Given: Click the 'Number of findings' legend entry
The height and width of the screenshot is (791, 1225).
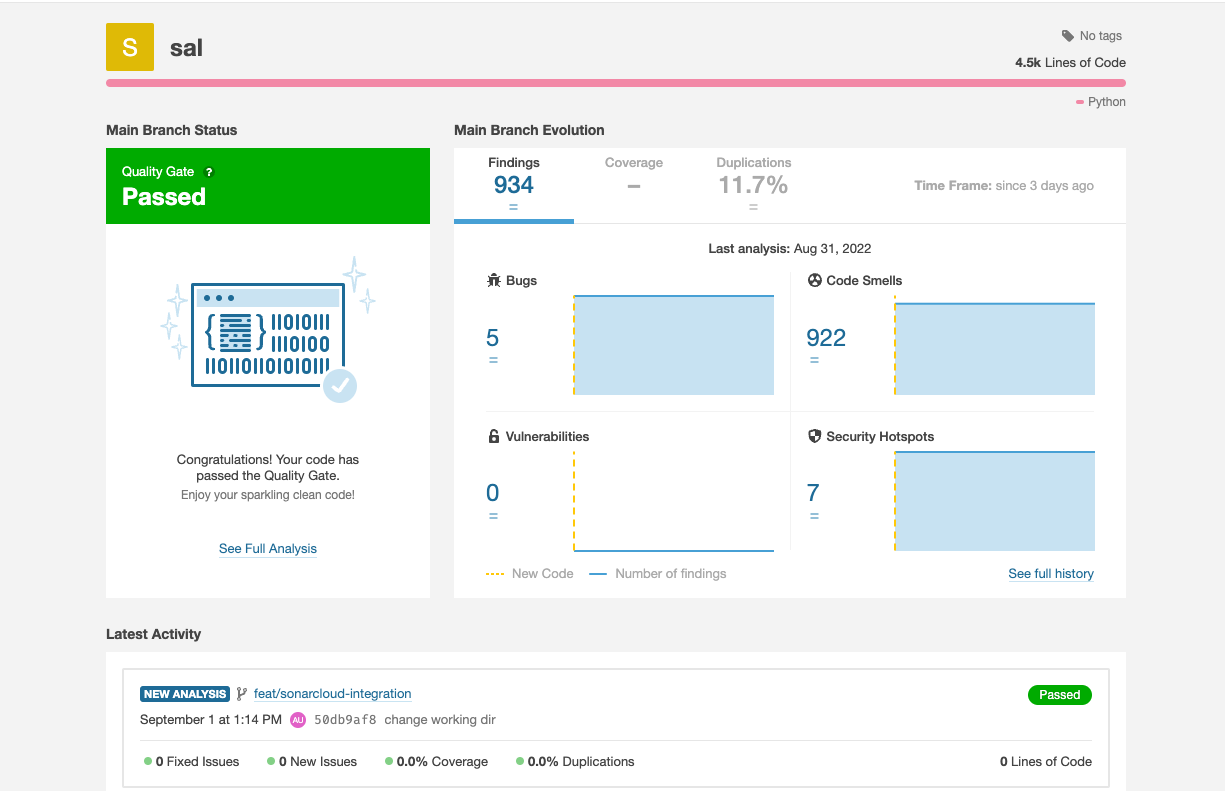Looking at the screenshot, I should (x=658, y=574).
